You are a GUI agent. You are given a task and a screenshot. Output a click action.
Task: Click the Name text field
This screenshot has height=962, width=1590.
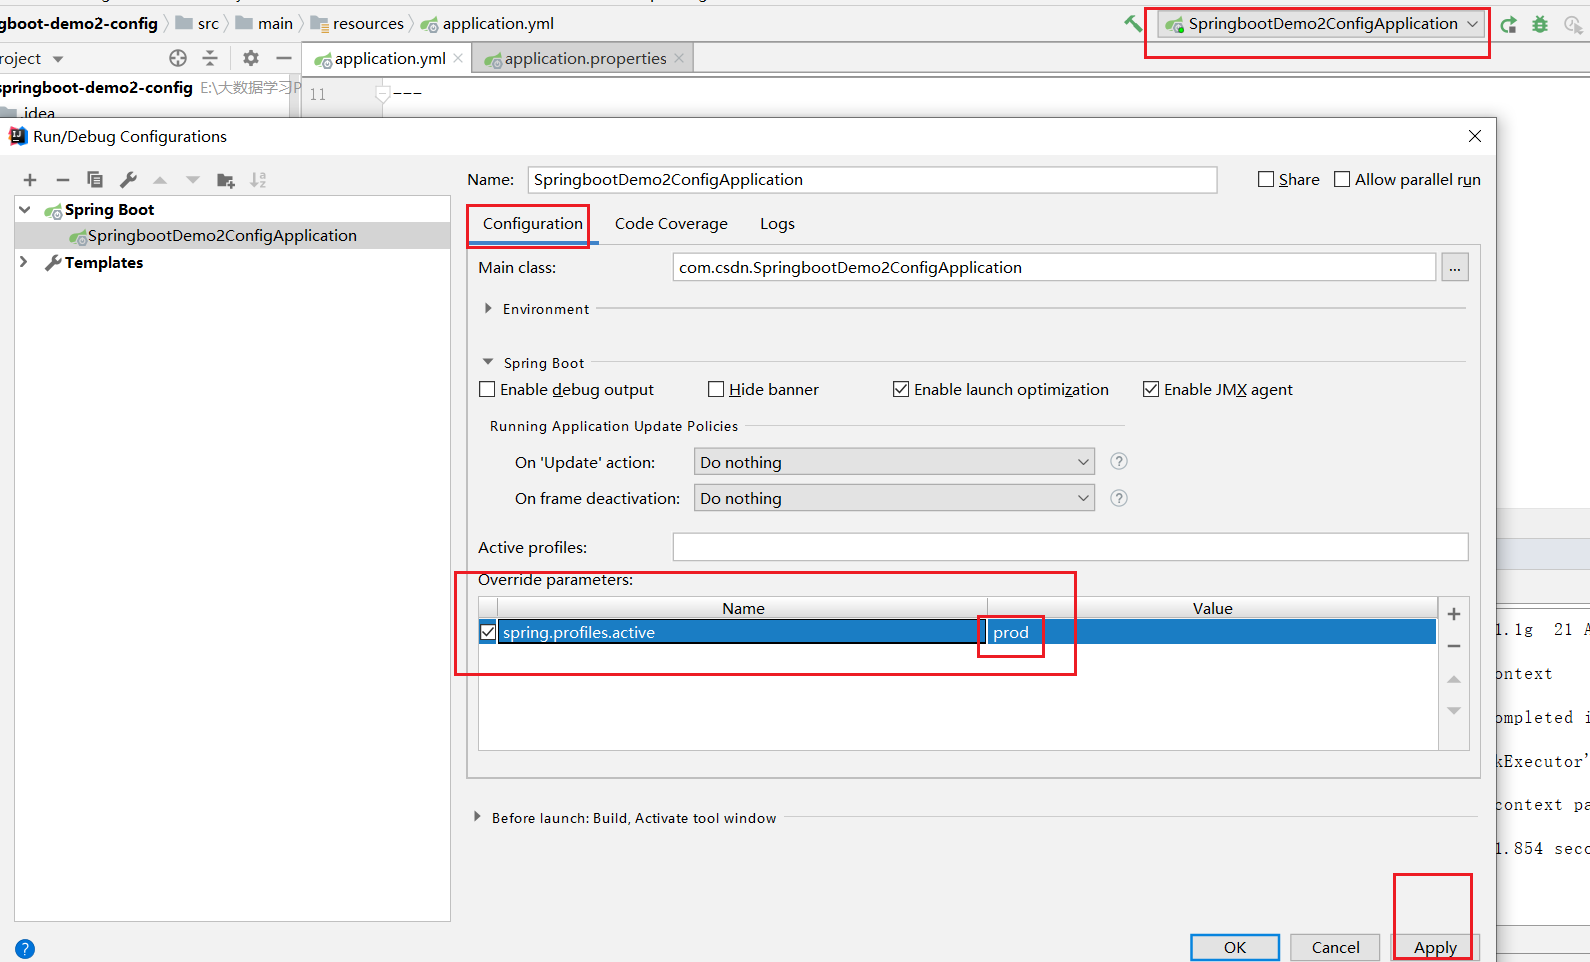[x=872, y=179]
